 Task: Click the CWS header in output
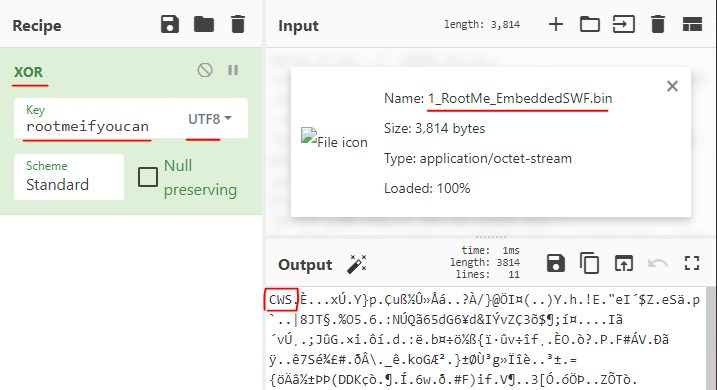pyautogui.click(x=281, y=300)
